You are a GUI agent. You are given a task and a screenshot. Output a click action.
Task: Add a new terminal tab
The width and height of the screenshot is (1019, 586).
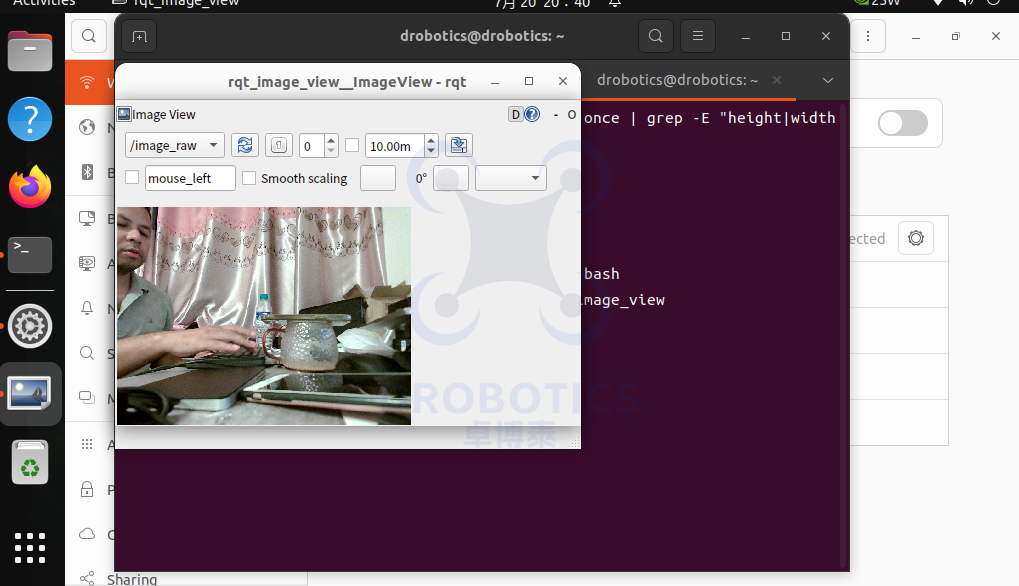pyautogui.click(x=139, y=36)
